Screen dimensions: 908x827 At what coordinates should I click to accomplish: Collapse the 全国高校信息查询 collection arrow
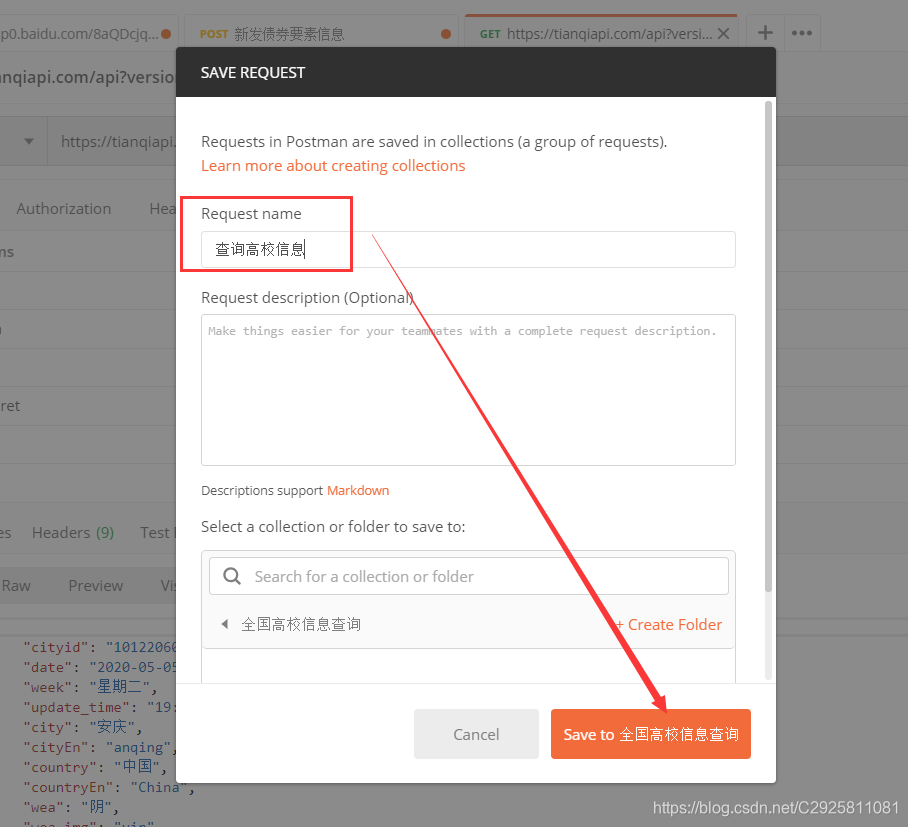click(225, 624)
